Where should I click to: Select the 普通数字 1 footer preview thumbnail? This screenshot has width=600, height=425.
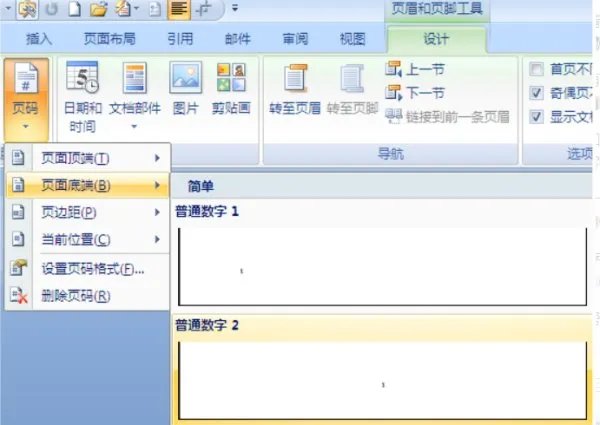(x=383, y=267)
